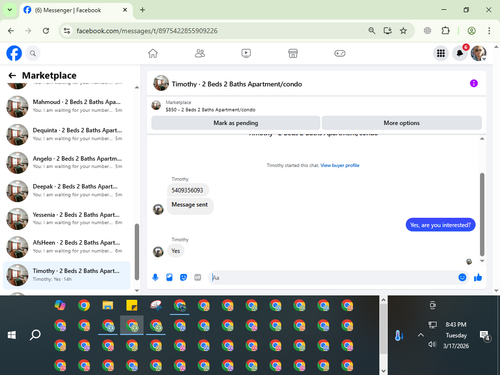Open the Marketplace storefront icon
This screenshot has width=500, height=375.
click(x=293, y=53)
